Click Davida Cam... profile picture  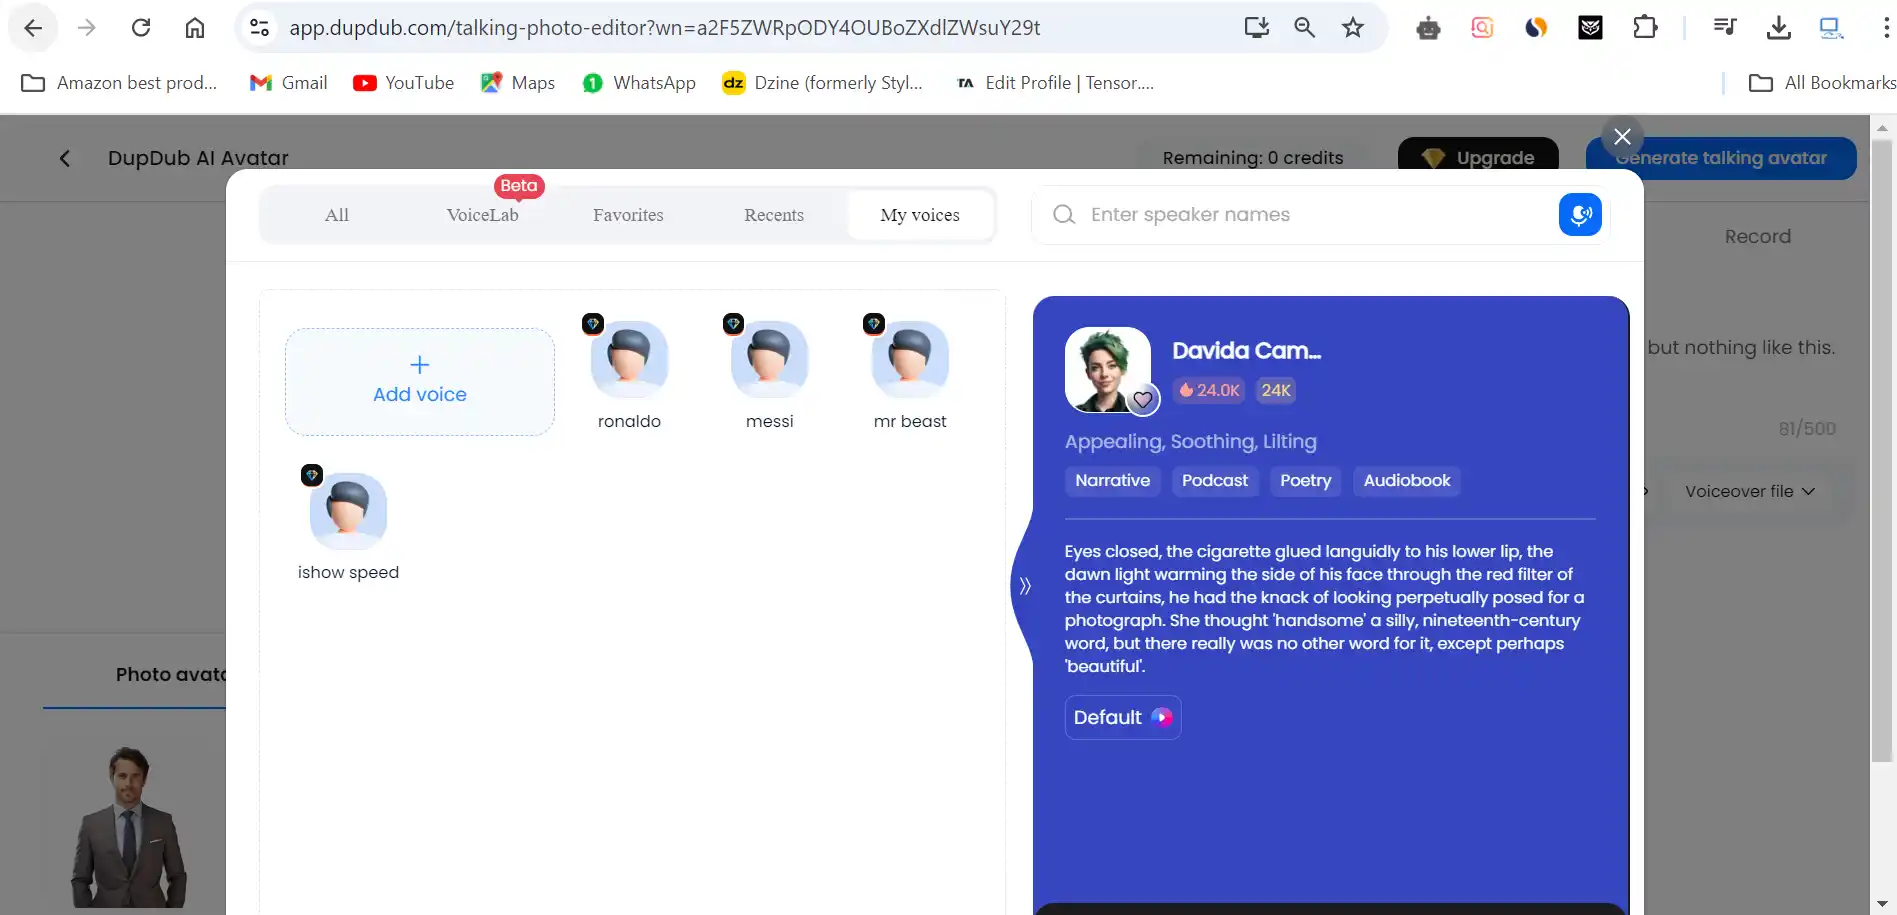point(1107,368)
